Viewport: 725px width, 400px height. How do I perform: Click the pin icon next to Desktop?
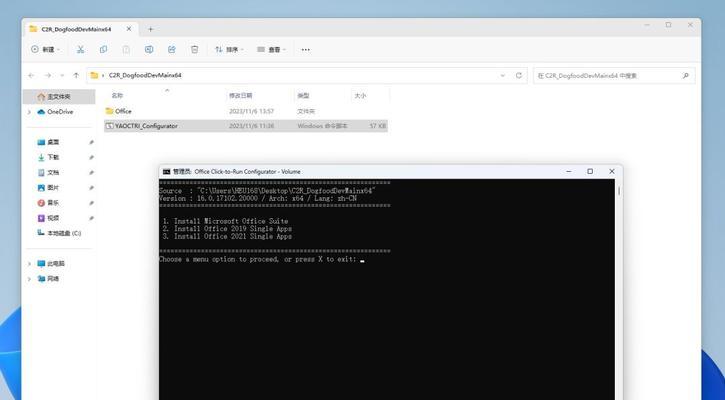[x=92, y=142]
